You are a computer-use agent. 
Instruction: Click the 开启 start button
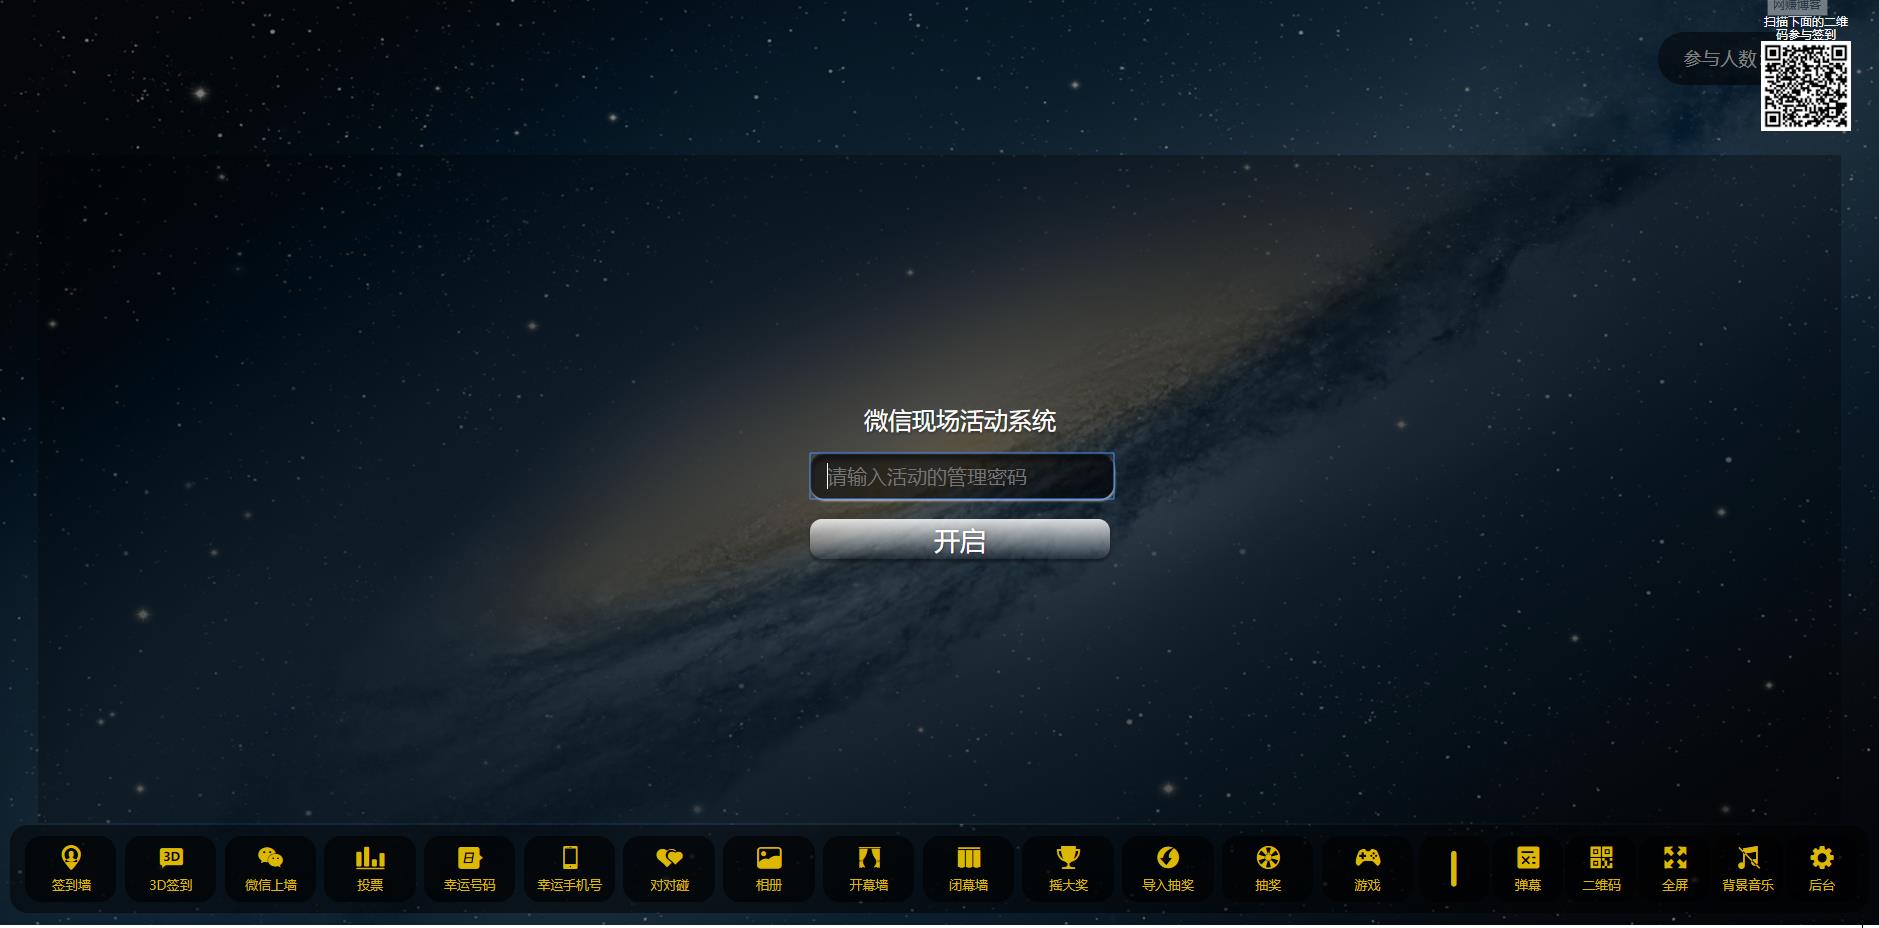click(x=960, y=540)
